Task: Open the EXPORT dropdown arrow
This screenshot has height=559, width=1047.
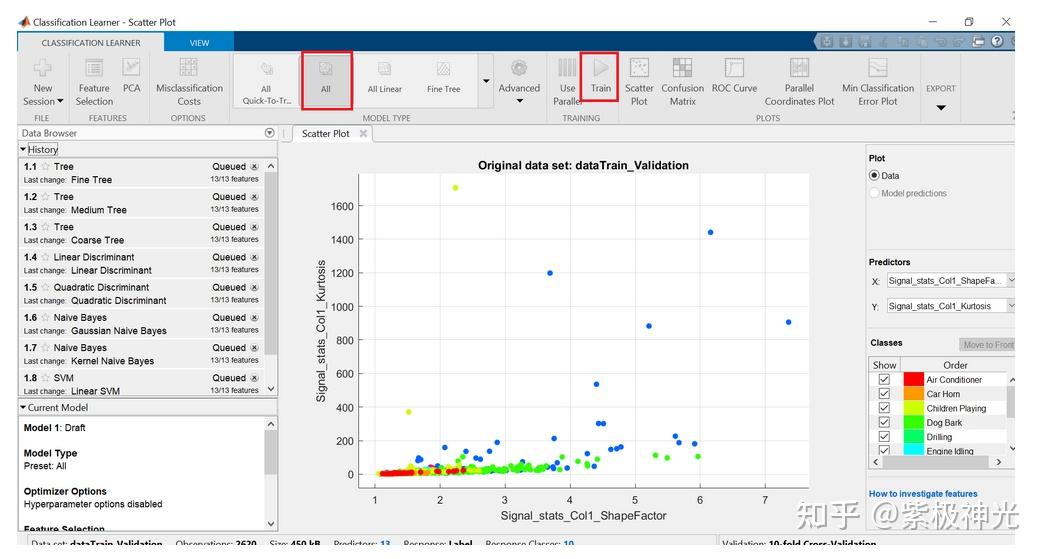Action: (x=940, y=108)
